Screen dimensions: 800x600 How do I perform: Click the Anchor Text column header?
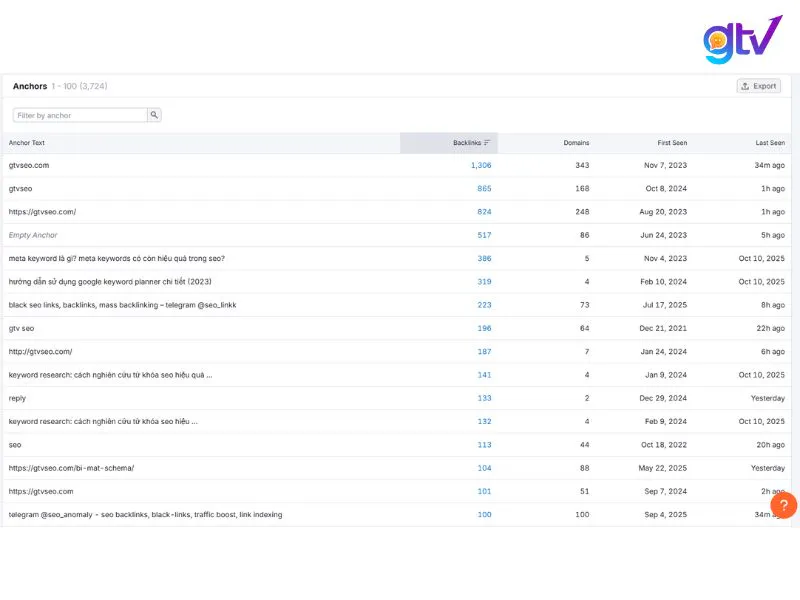[27, 143]
